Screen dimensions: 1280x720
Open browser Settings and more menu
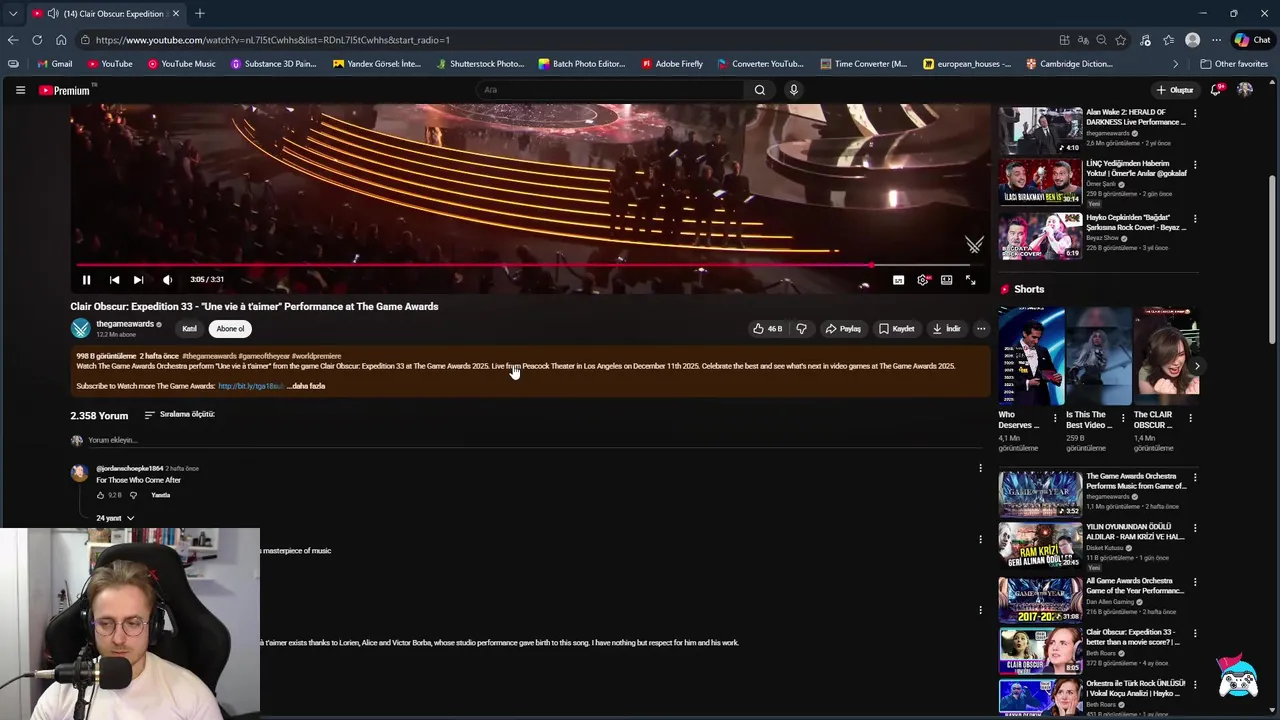1216,40
